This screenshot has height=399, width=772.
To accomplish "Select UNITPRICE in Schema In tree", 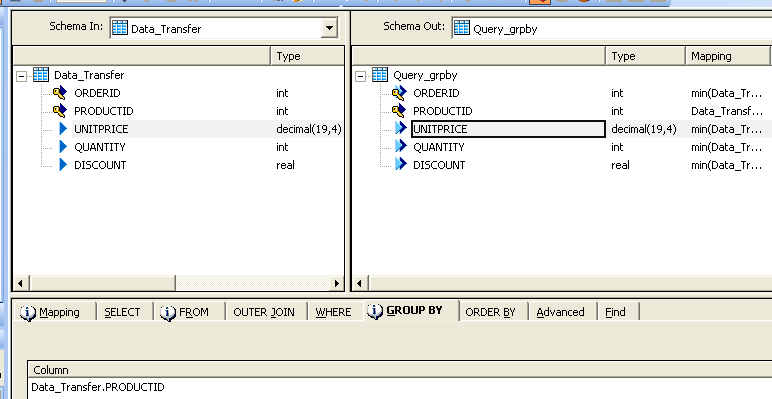I will point(101,129).
